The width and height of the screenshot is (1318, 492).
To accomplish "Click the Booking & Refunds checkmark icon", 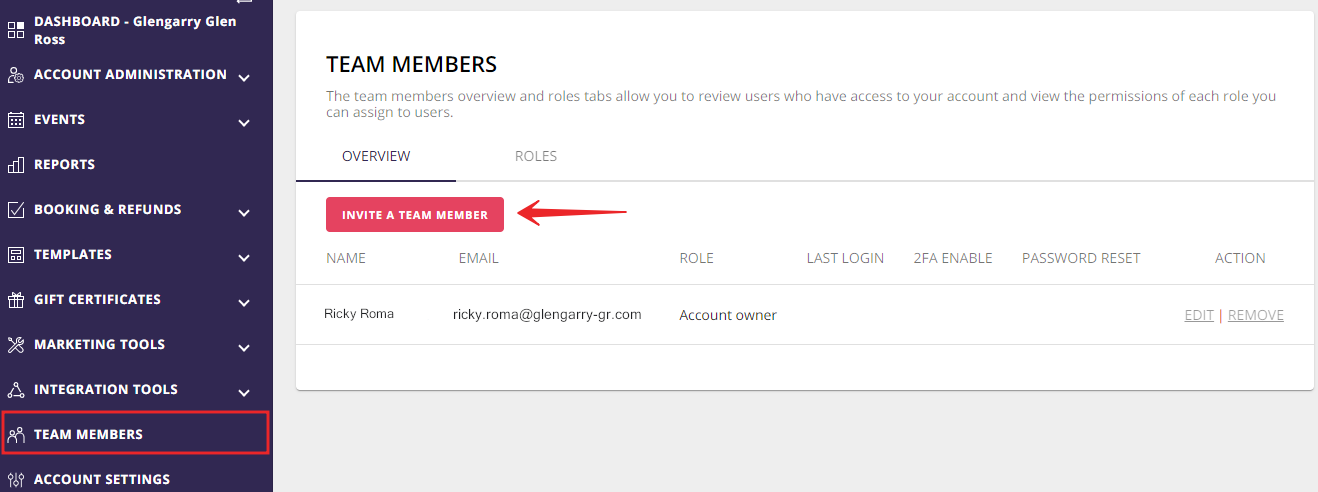I will (x=15, y=210).
